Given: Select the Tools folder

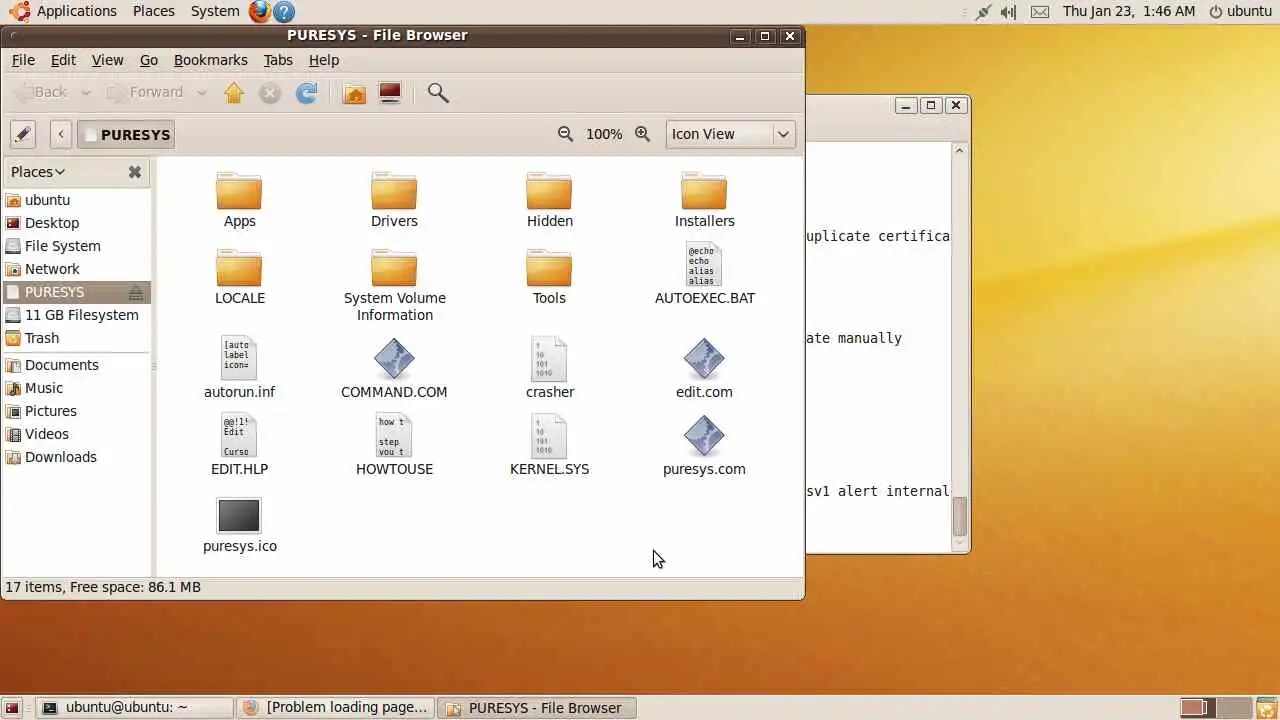Looking at the screenshot, I should point(549,277).
